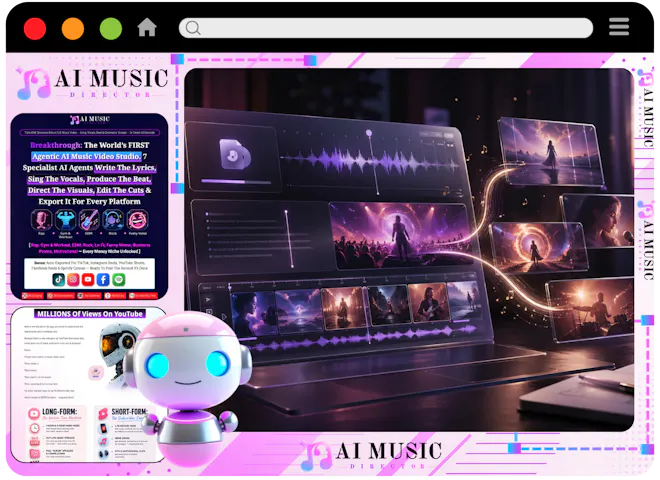Select the Rap microphone genre icon
The width and height of the screenshot is (660, 480).
click(x=41, y=220)
